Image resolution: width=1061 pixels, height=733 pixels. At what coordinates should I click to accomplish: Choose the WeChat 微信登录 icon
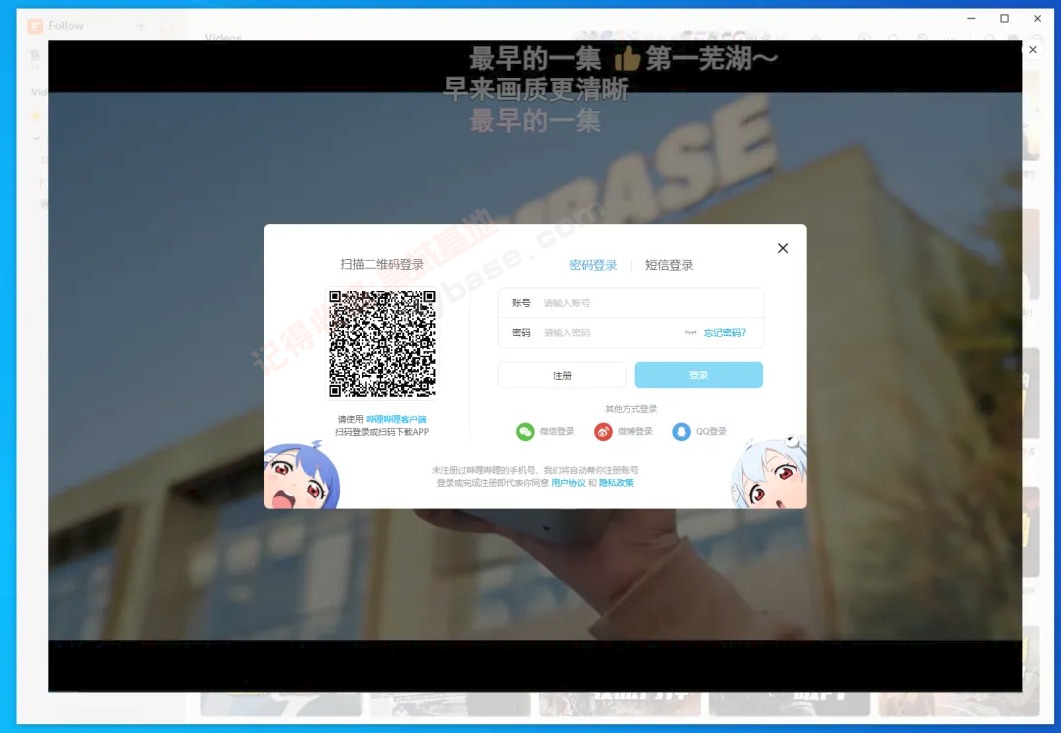click(x=525, y=431)
